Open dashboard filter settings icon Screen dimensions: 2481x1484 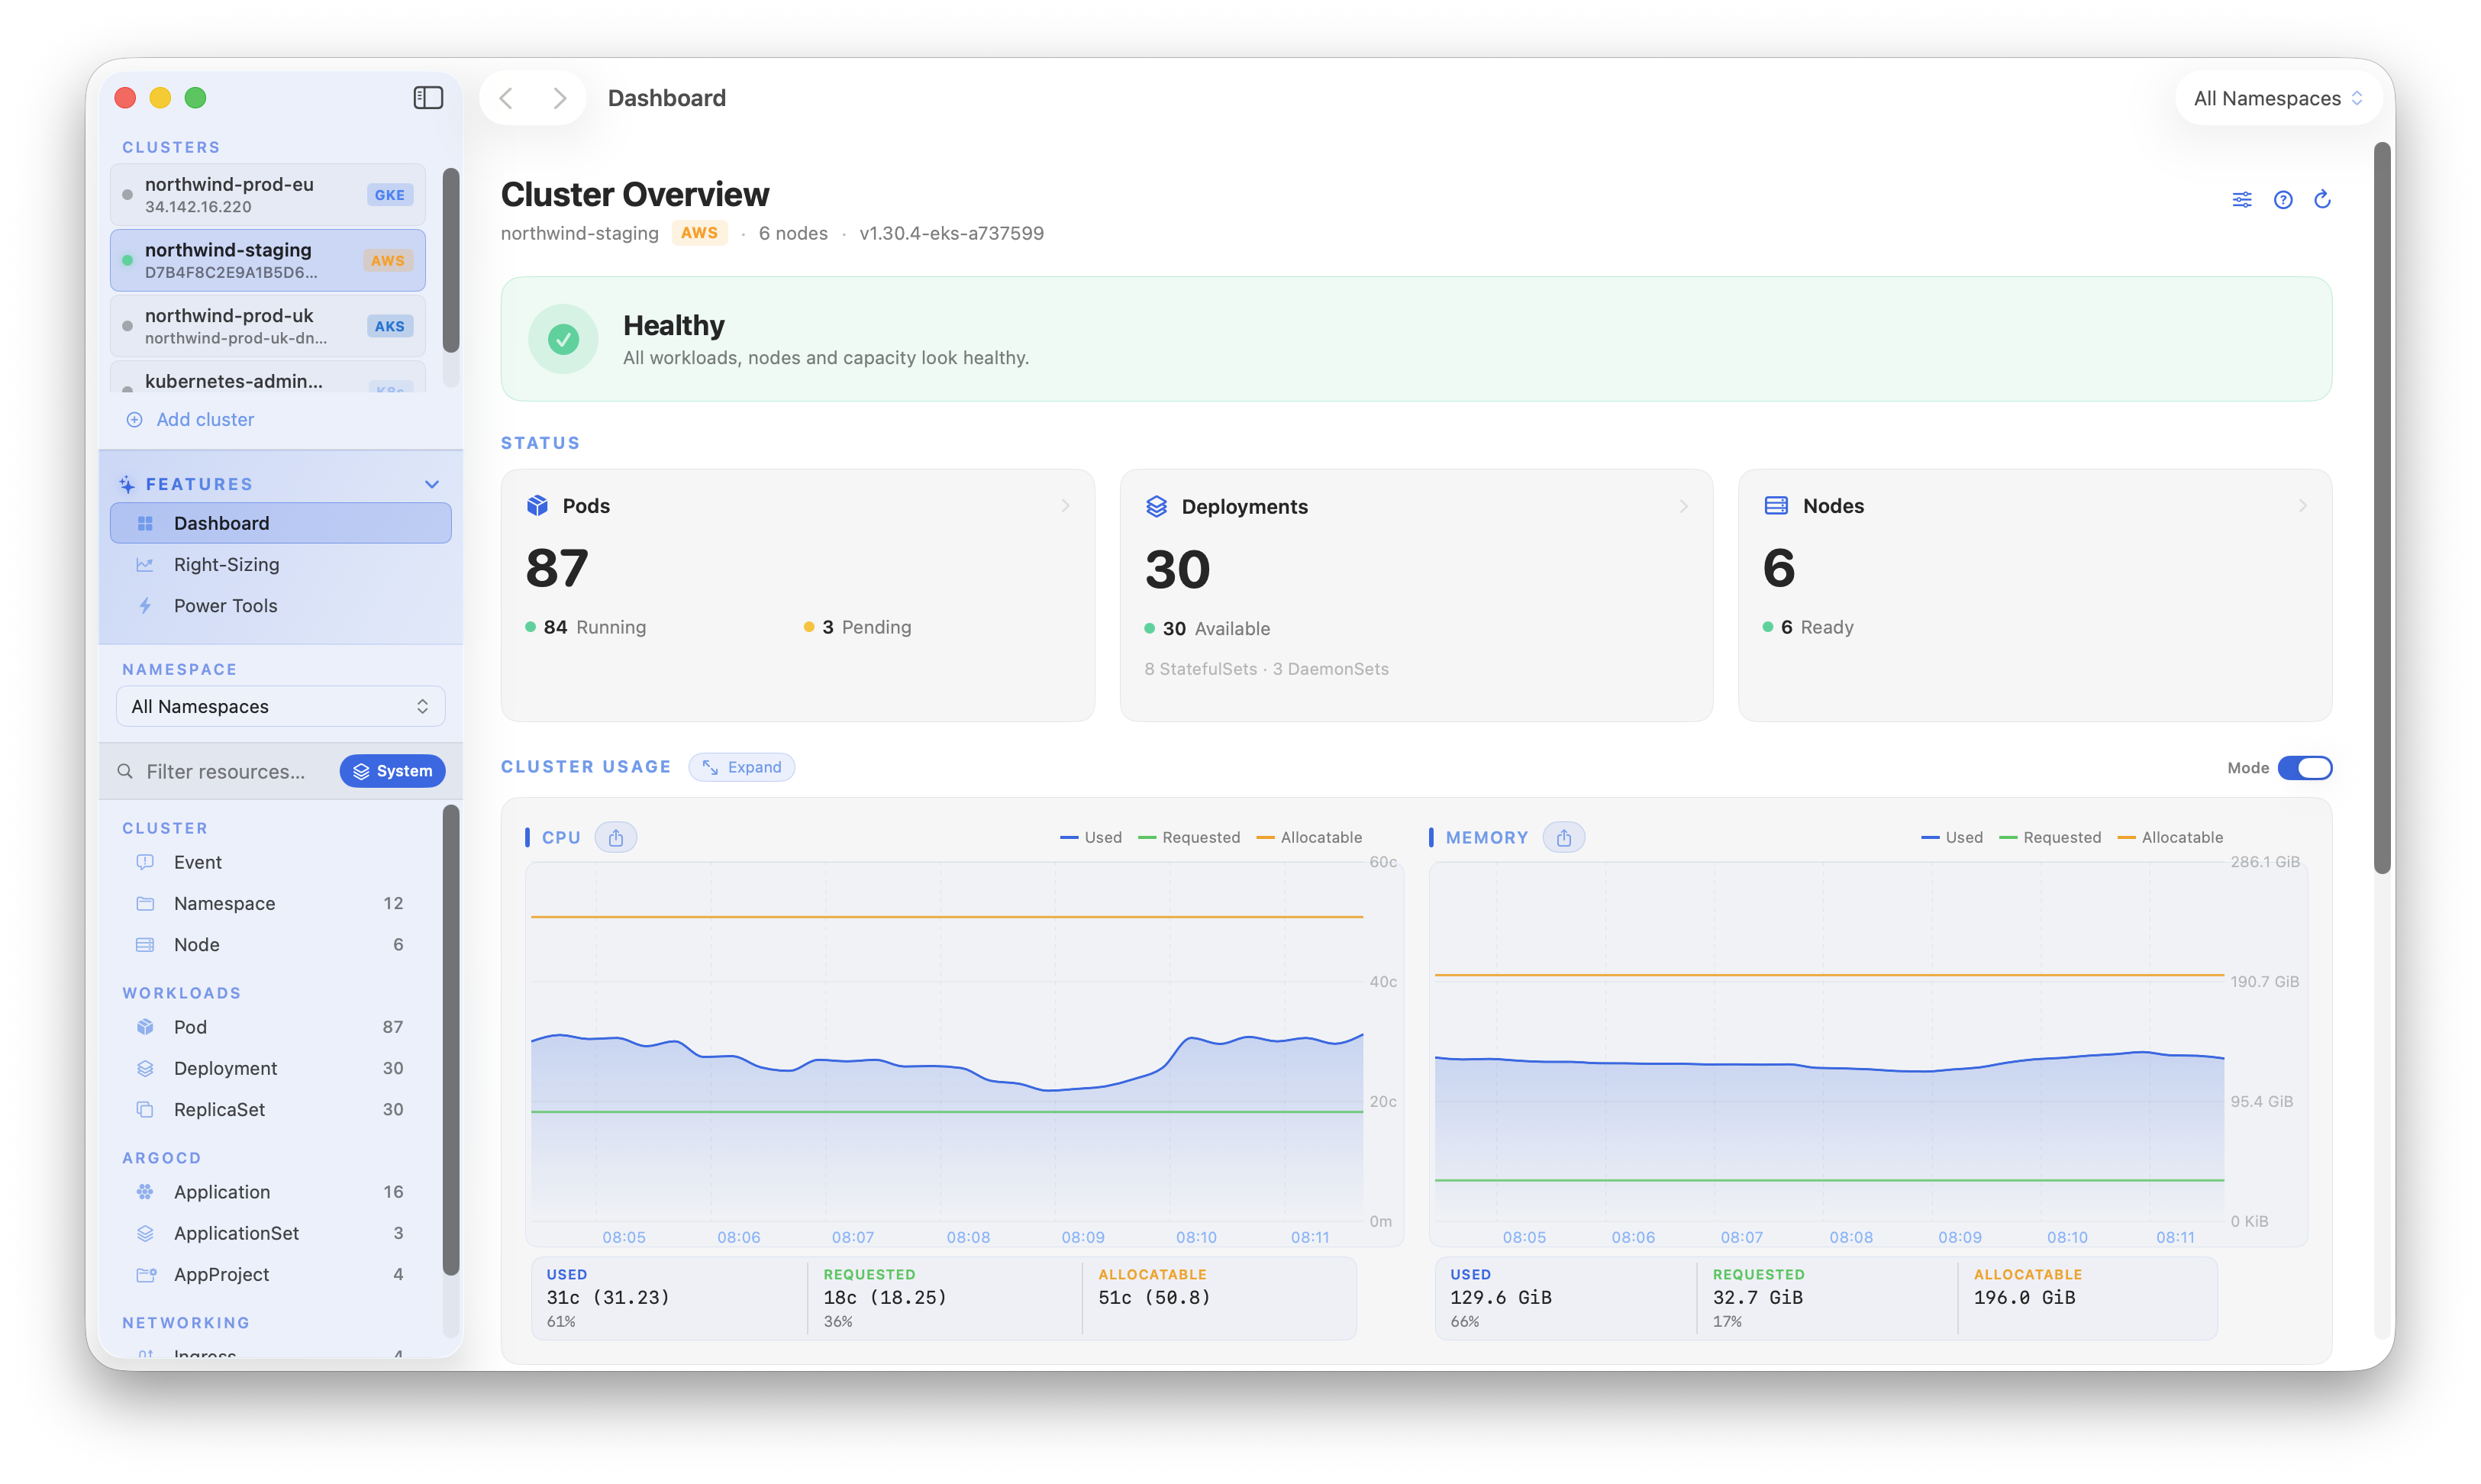pyautogui.click(x=2242, y=200)
